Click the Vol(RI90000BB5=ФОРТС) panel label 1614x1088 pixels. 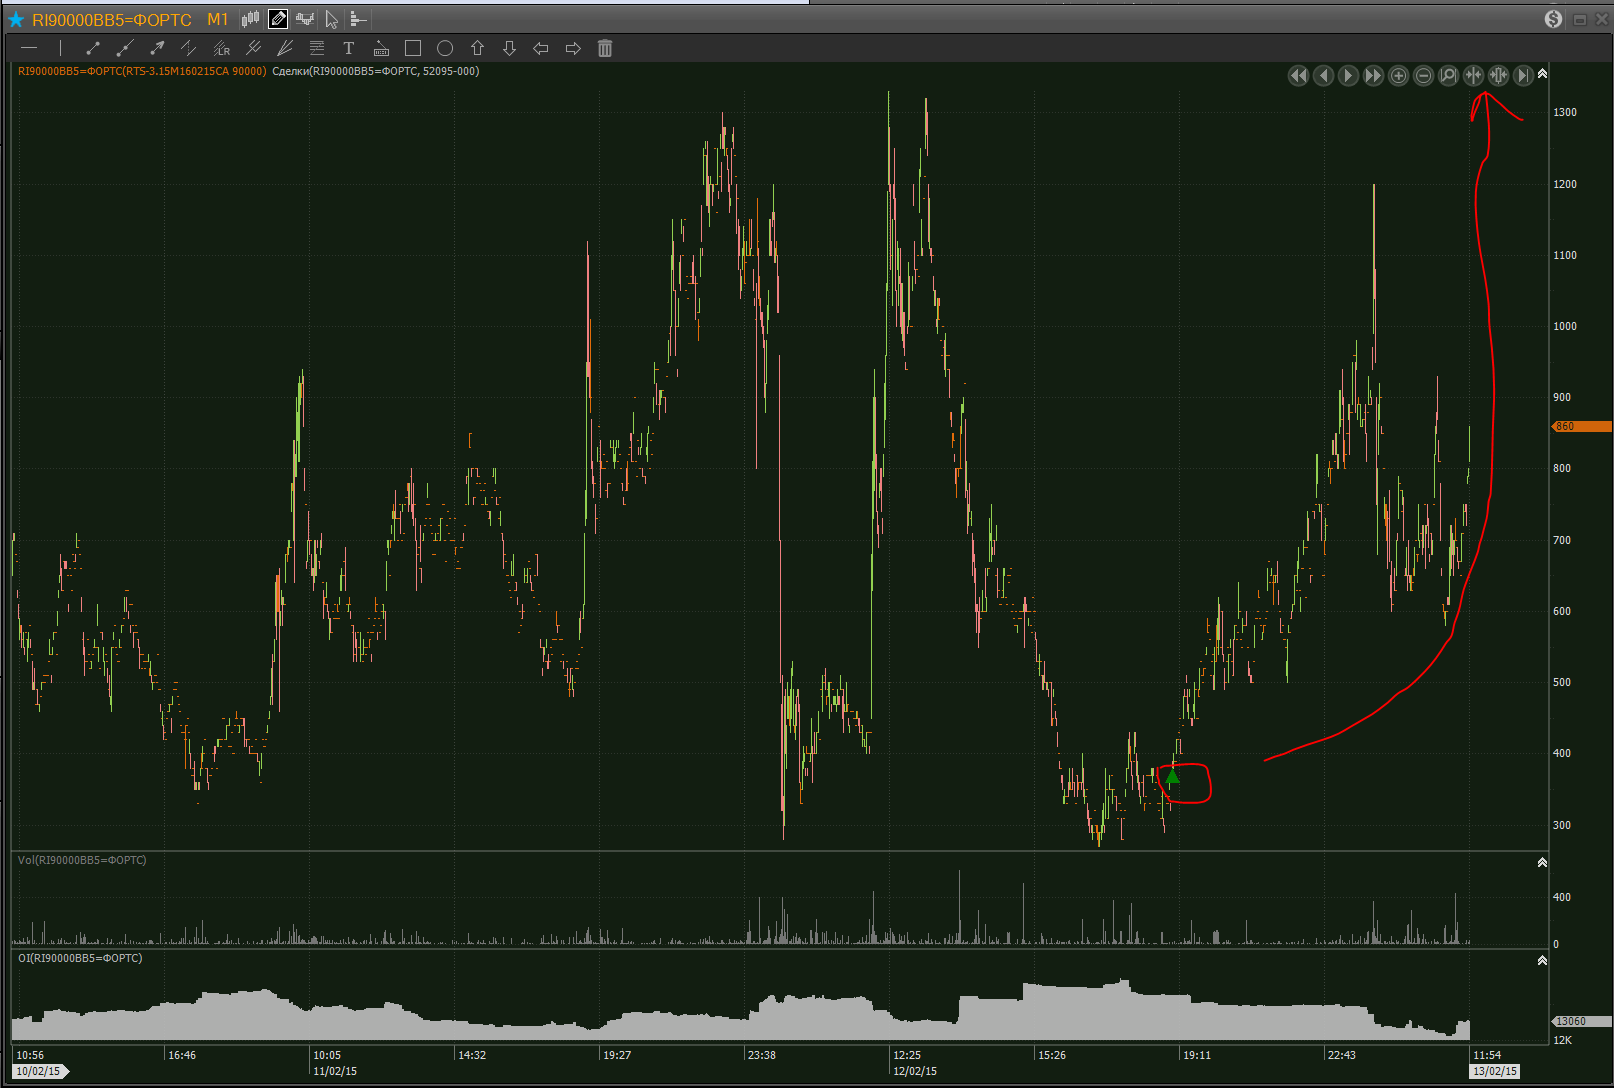click(x=82, y=860)
